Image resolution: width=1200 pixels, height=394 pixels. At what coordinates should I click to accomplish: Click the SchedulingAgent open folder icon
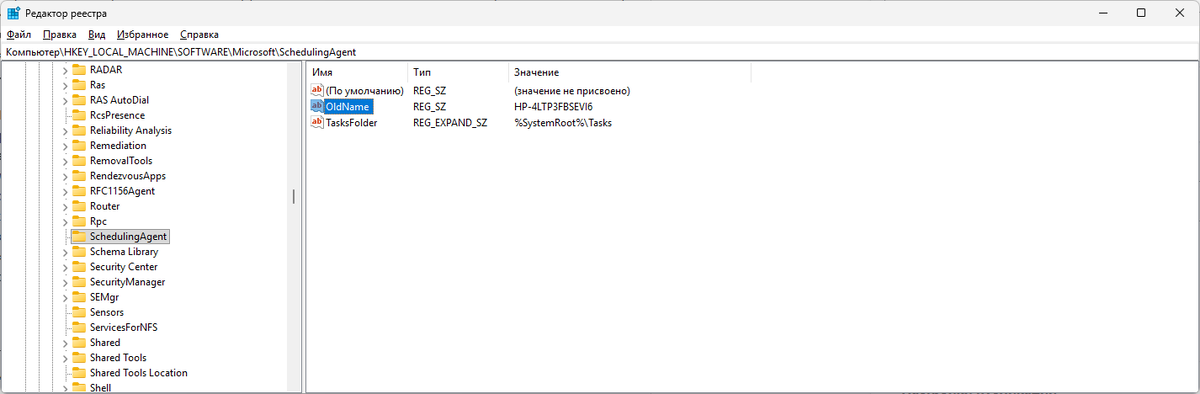click(79, 236)
